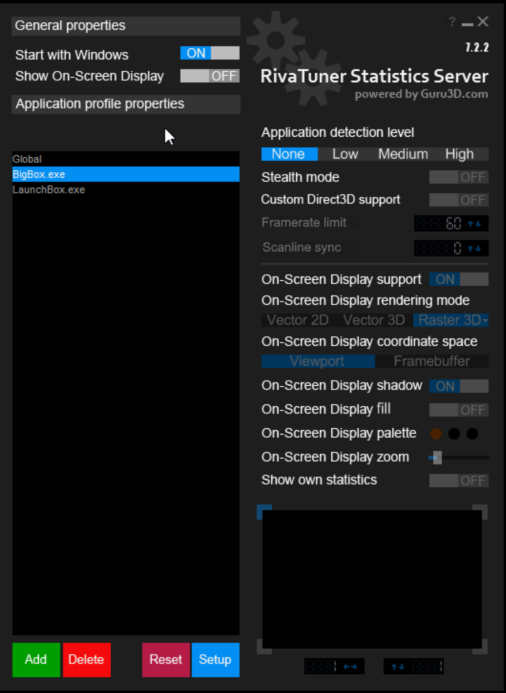The image size is (506, 693).
Task: Toggle Start with Windows switch
Action: pyautogui.click(x=210, y=53)
